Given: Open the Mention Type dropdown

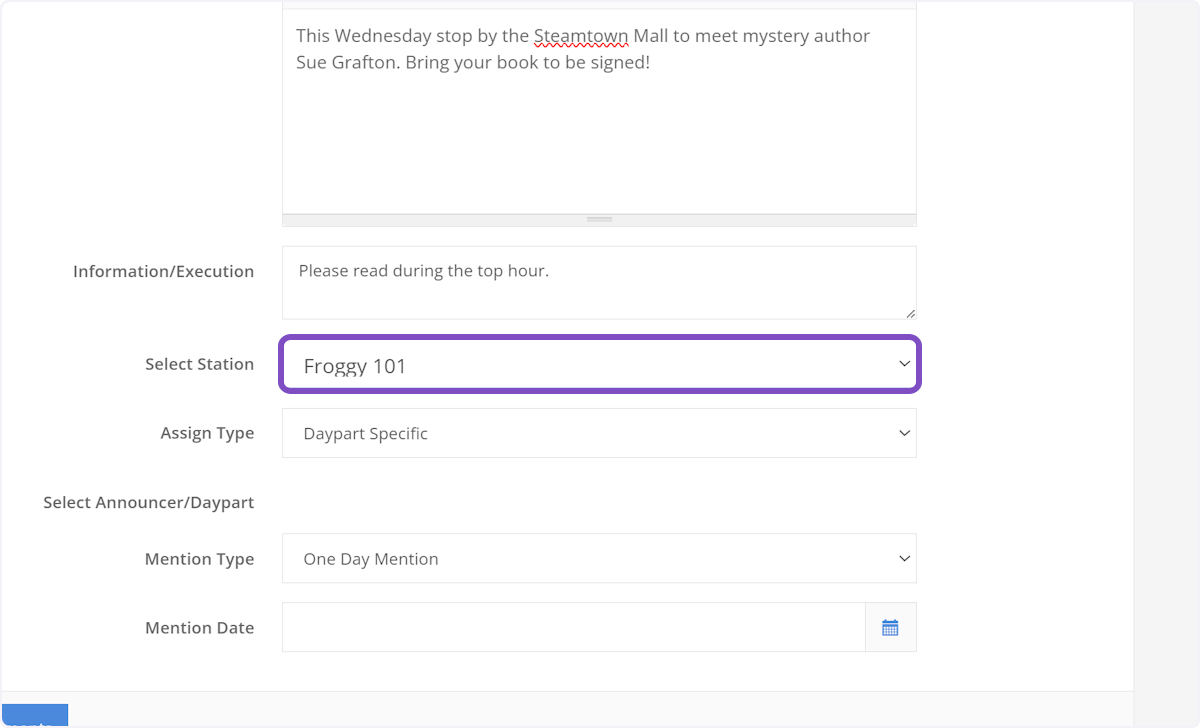Looking at the screenshot, I should [598, 559].
